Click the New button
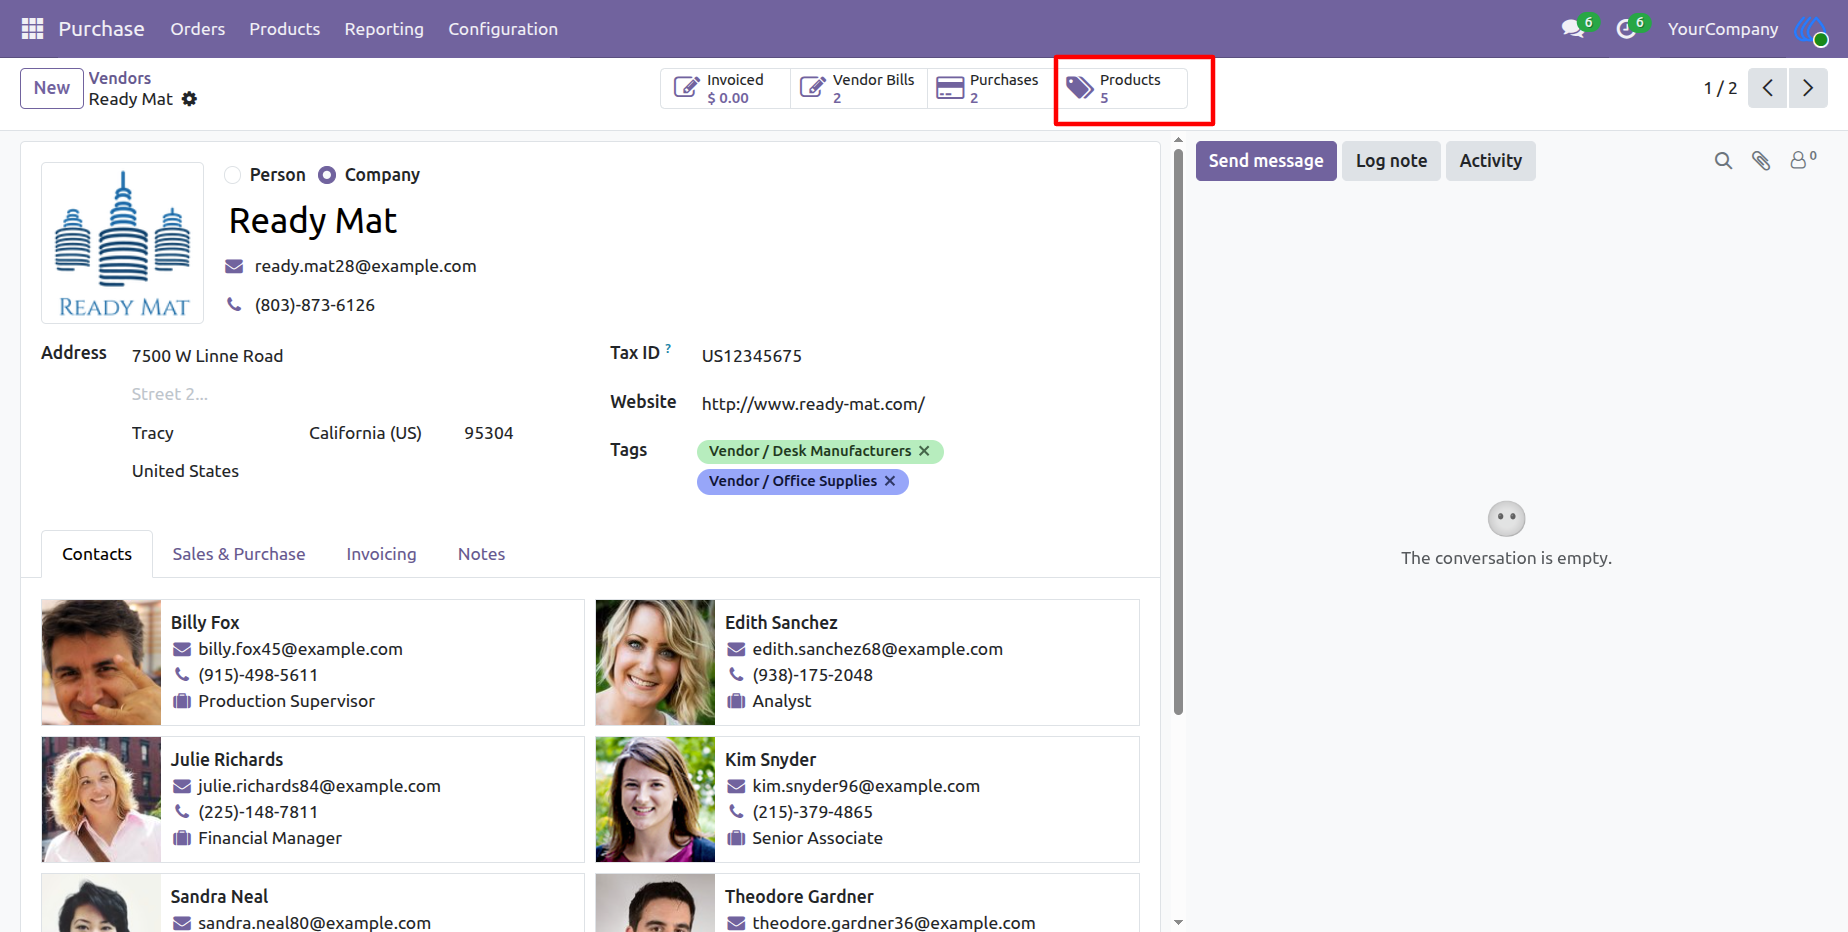Screen dimensions: 1848x932 (x=52, y=88)
